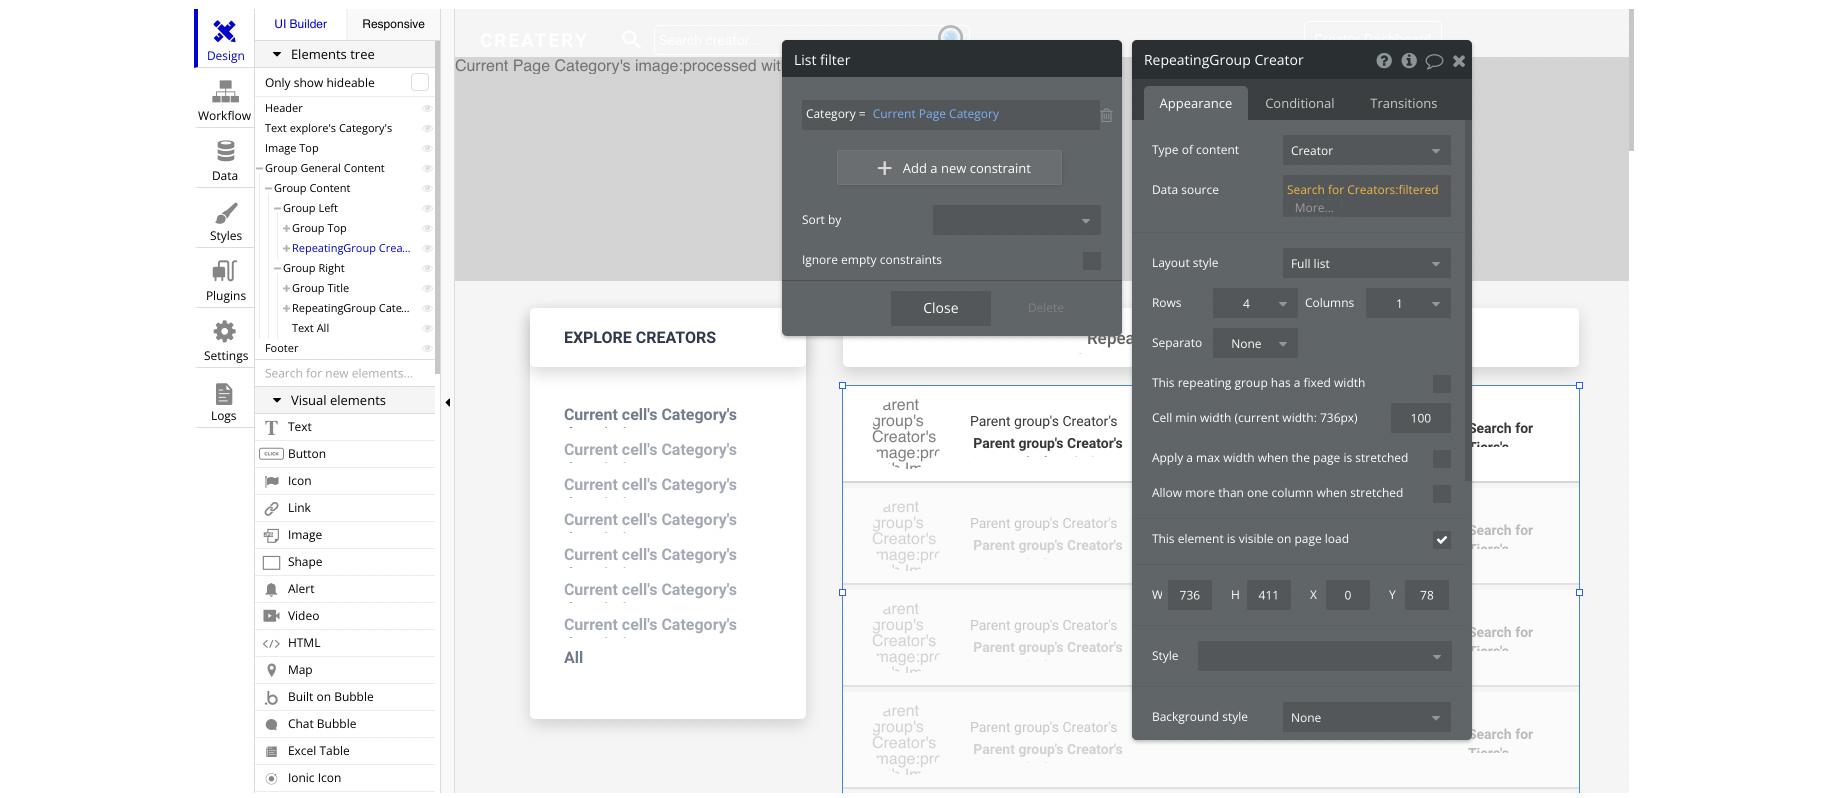Enable Ignore empty constraints checkbox
Image resolution: width=1830 pixels, height=798 pixels.
click(x=1092, y=261)
